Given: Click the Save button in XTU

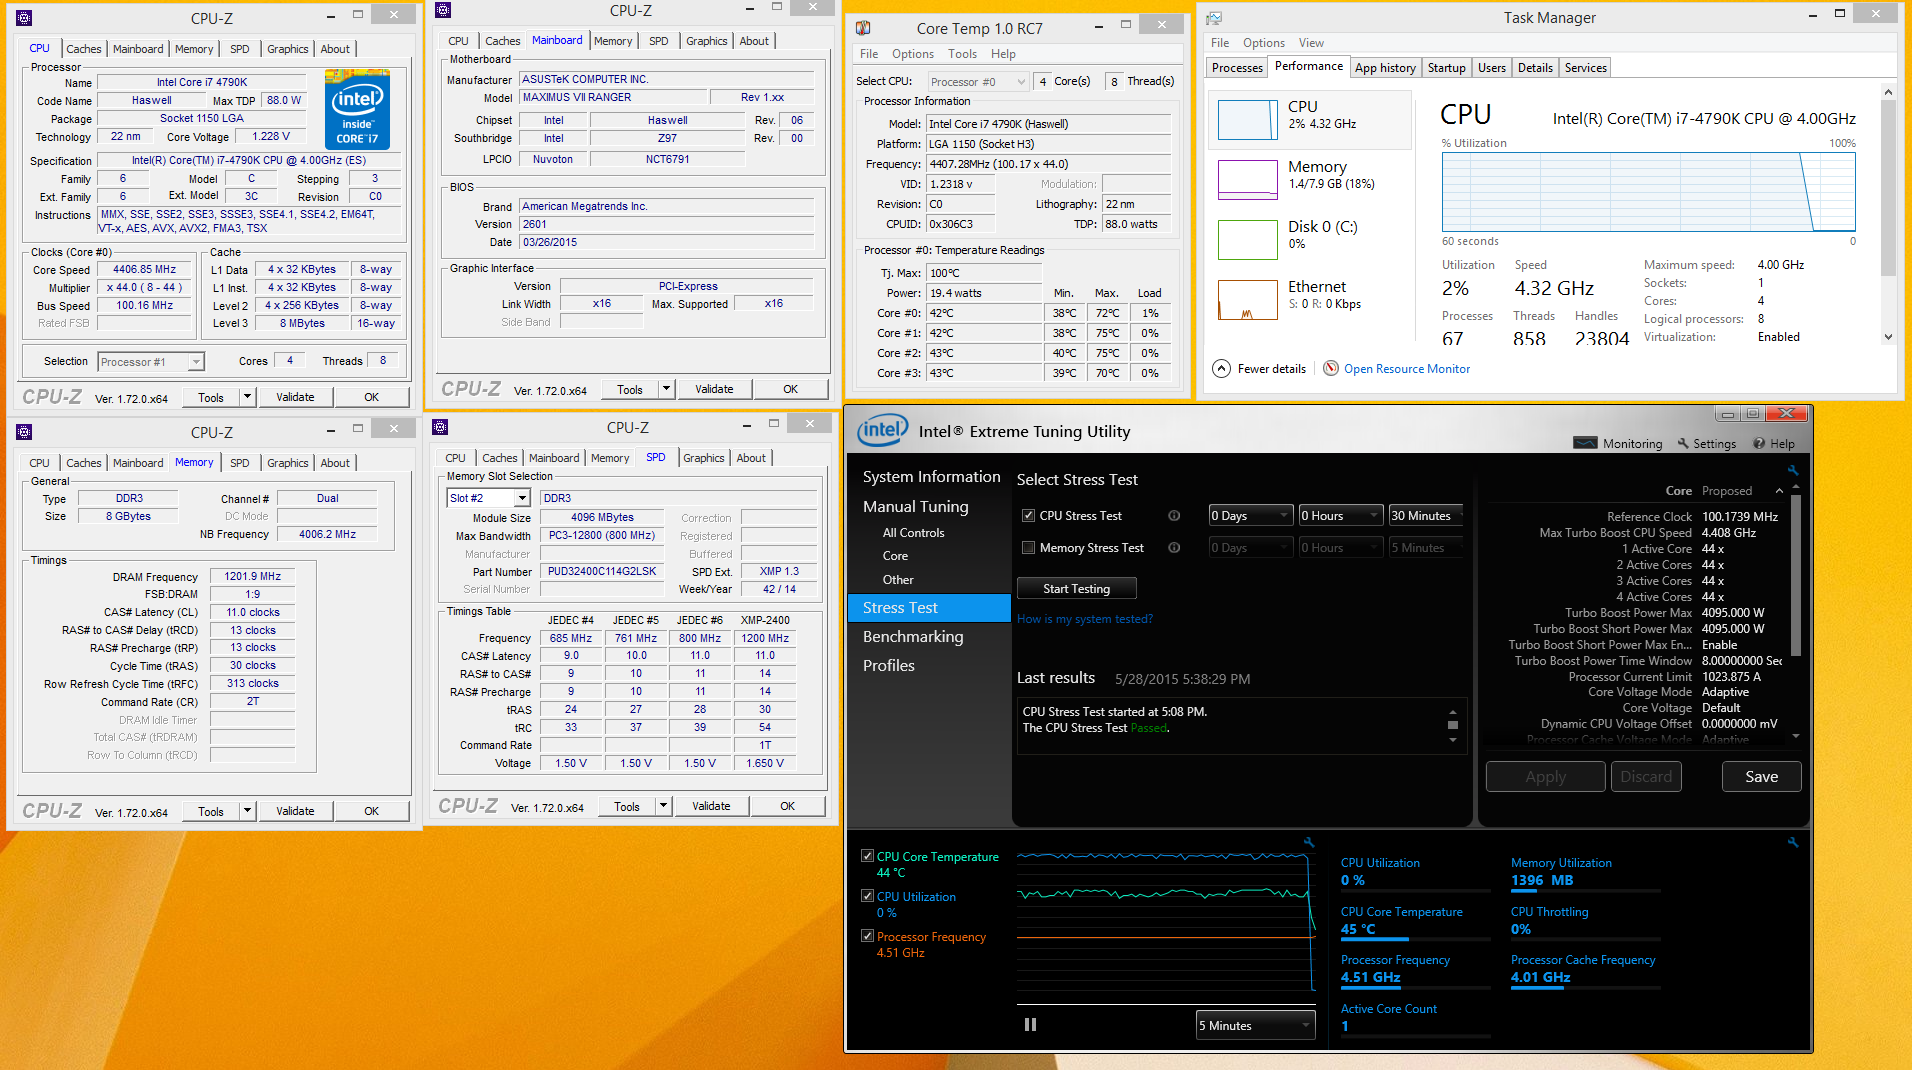Looking at the screenshot, I should tap(1761, 776).
